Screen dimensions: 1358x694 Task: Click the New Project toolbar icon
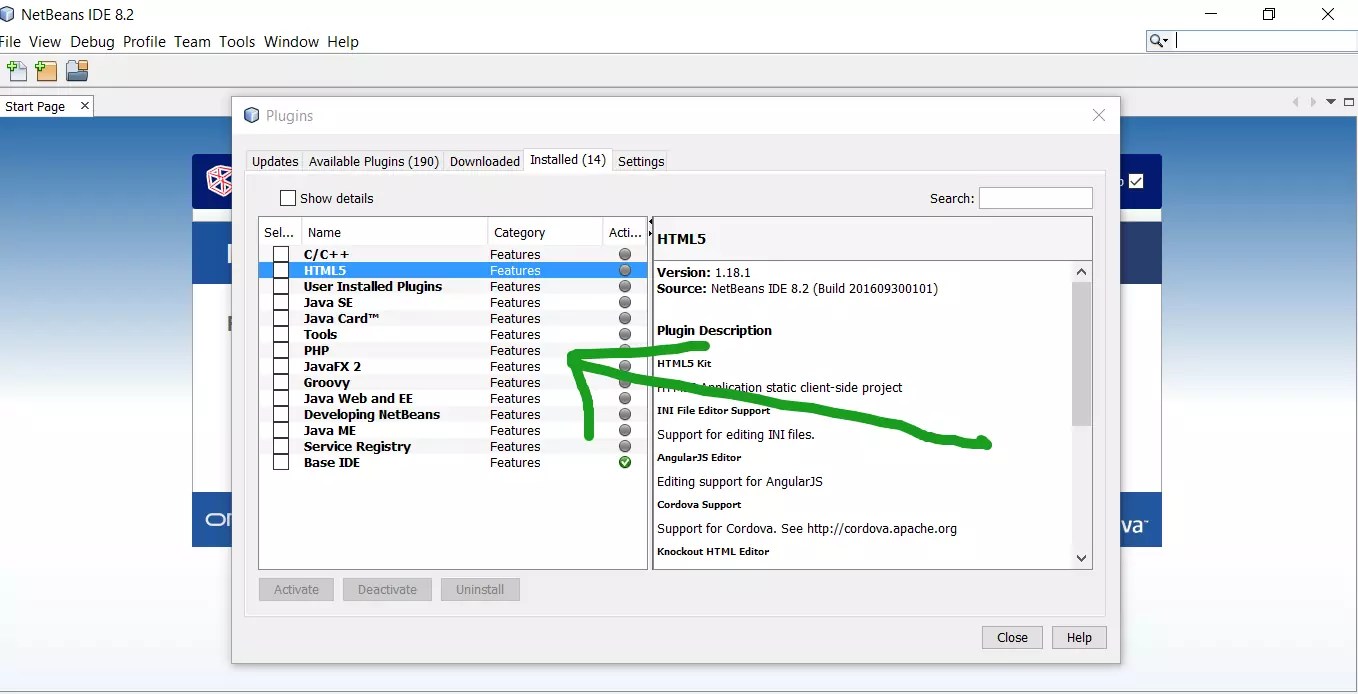point(45,71)
